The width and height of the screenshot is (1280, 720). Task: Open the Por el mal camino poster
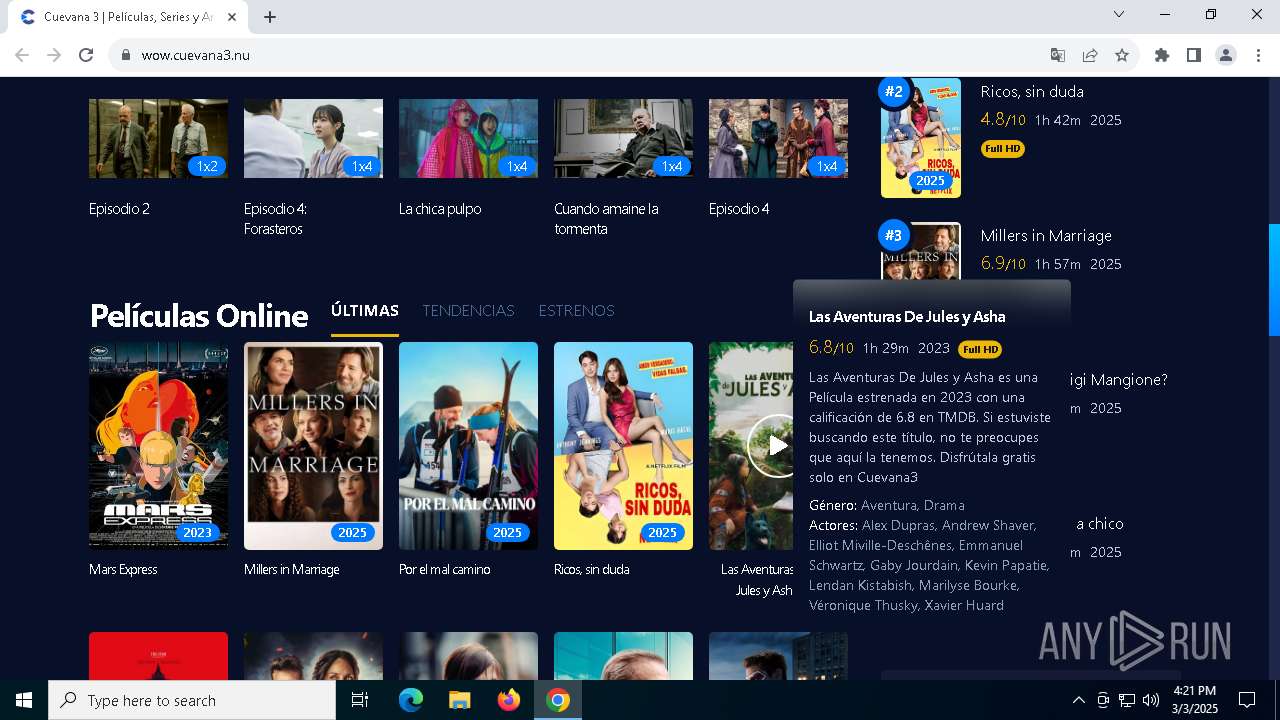pos(468,446)
